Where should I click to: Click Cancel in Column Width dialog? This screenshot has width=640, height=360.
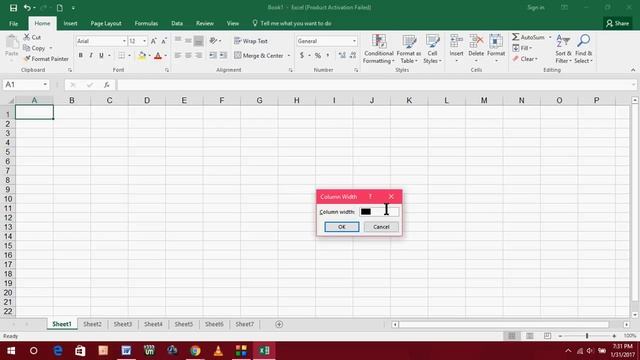tap(381, 227)
